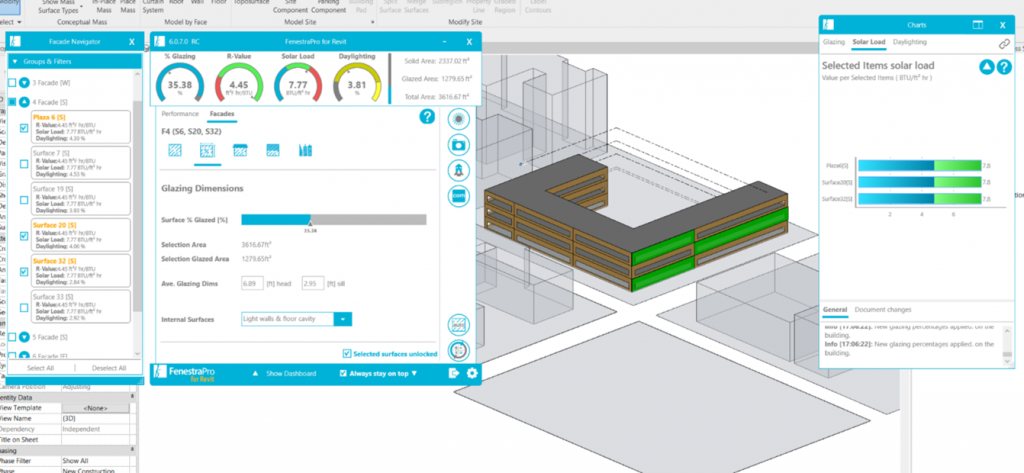Uncheck the Surface 32 [S] checkbox
Image resolution: width=1024 pixels, height=473 pixels.
coord(24,272)
